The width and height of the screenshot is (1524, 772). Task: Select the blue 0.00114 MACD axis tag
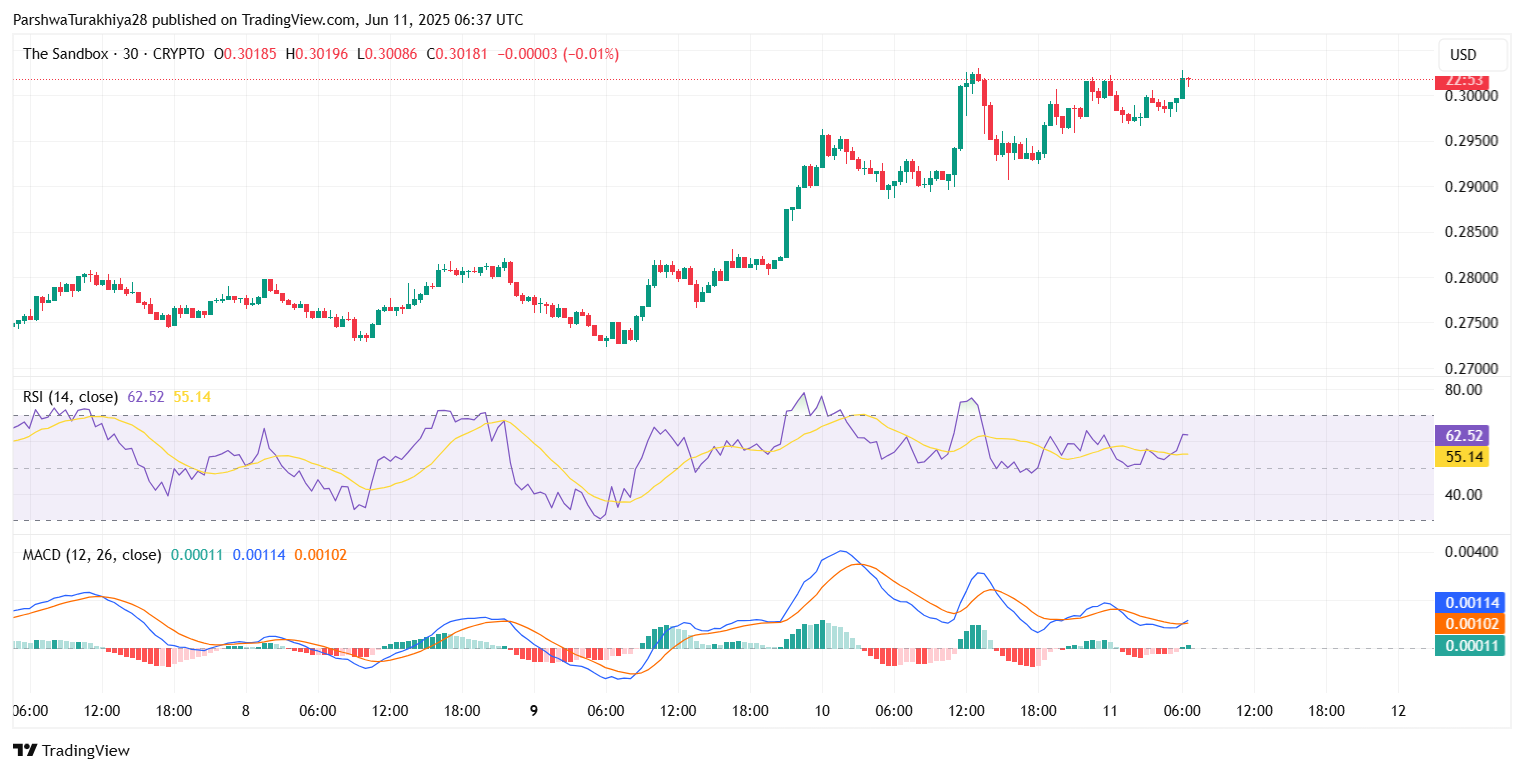point(1469,603)
